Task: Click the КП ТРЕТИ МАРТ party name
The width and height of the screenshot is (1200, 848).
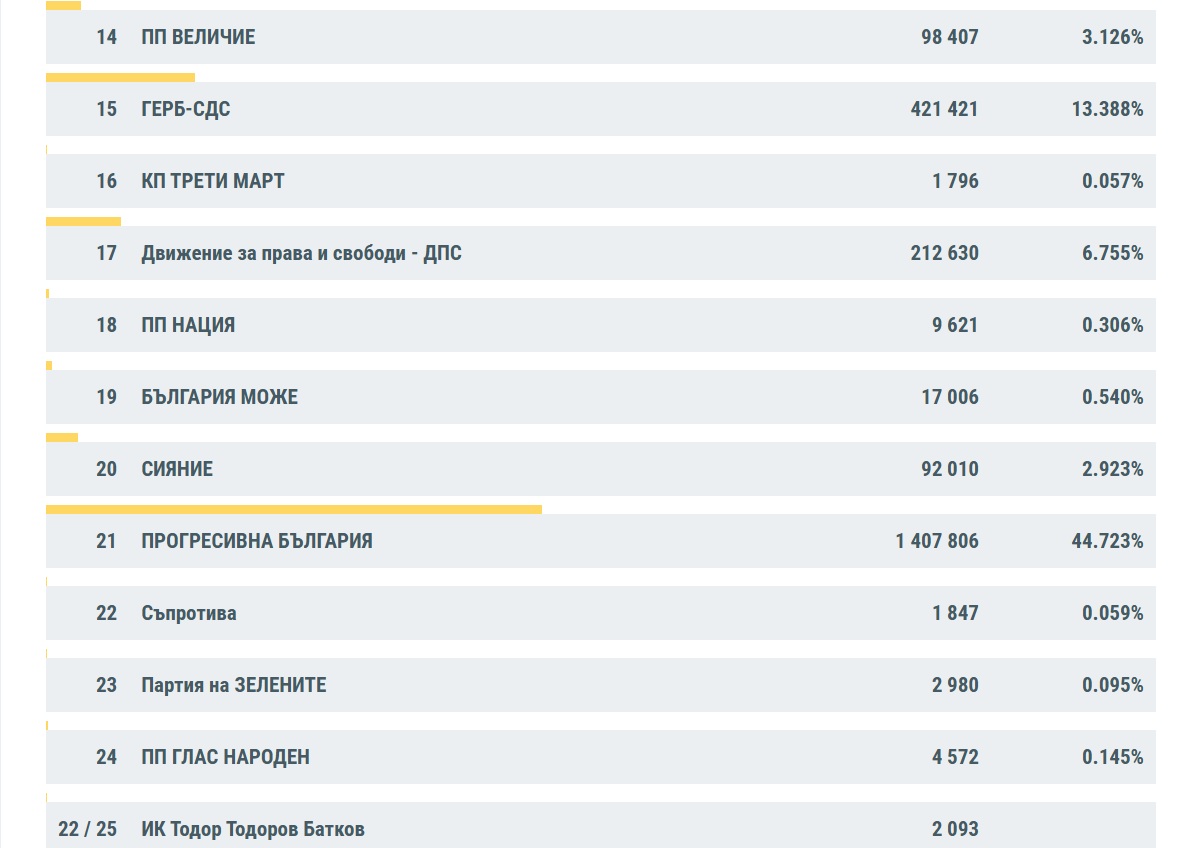Action: coord(213,181)
